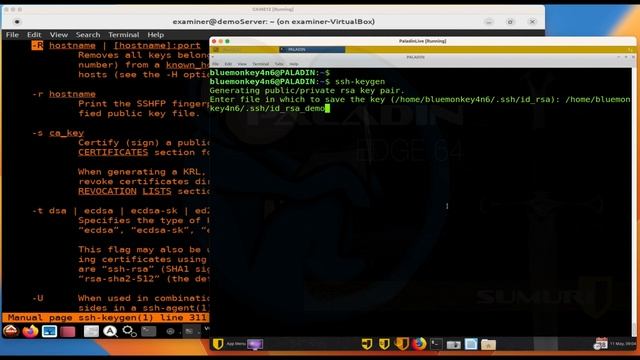Viewport: 640px width, 360px height.
Task: Open the terminal icon in demoServer dock
Action: click(149, 331)
